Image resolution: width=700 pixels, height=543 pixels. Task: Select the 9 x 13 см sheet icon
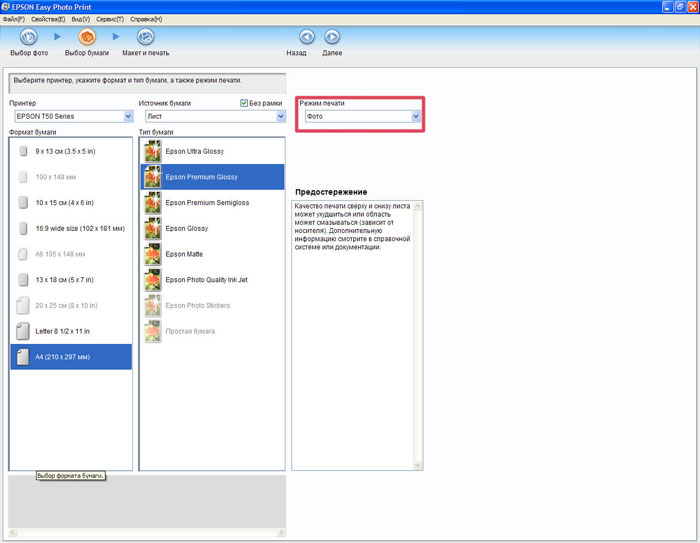pyautogui.click(x=23, y=151)
